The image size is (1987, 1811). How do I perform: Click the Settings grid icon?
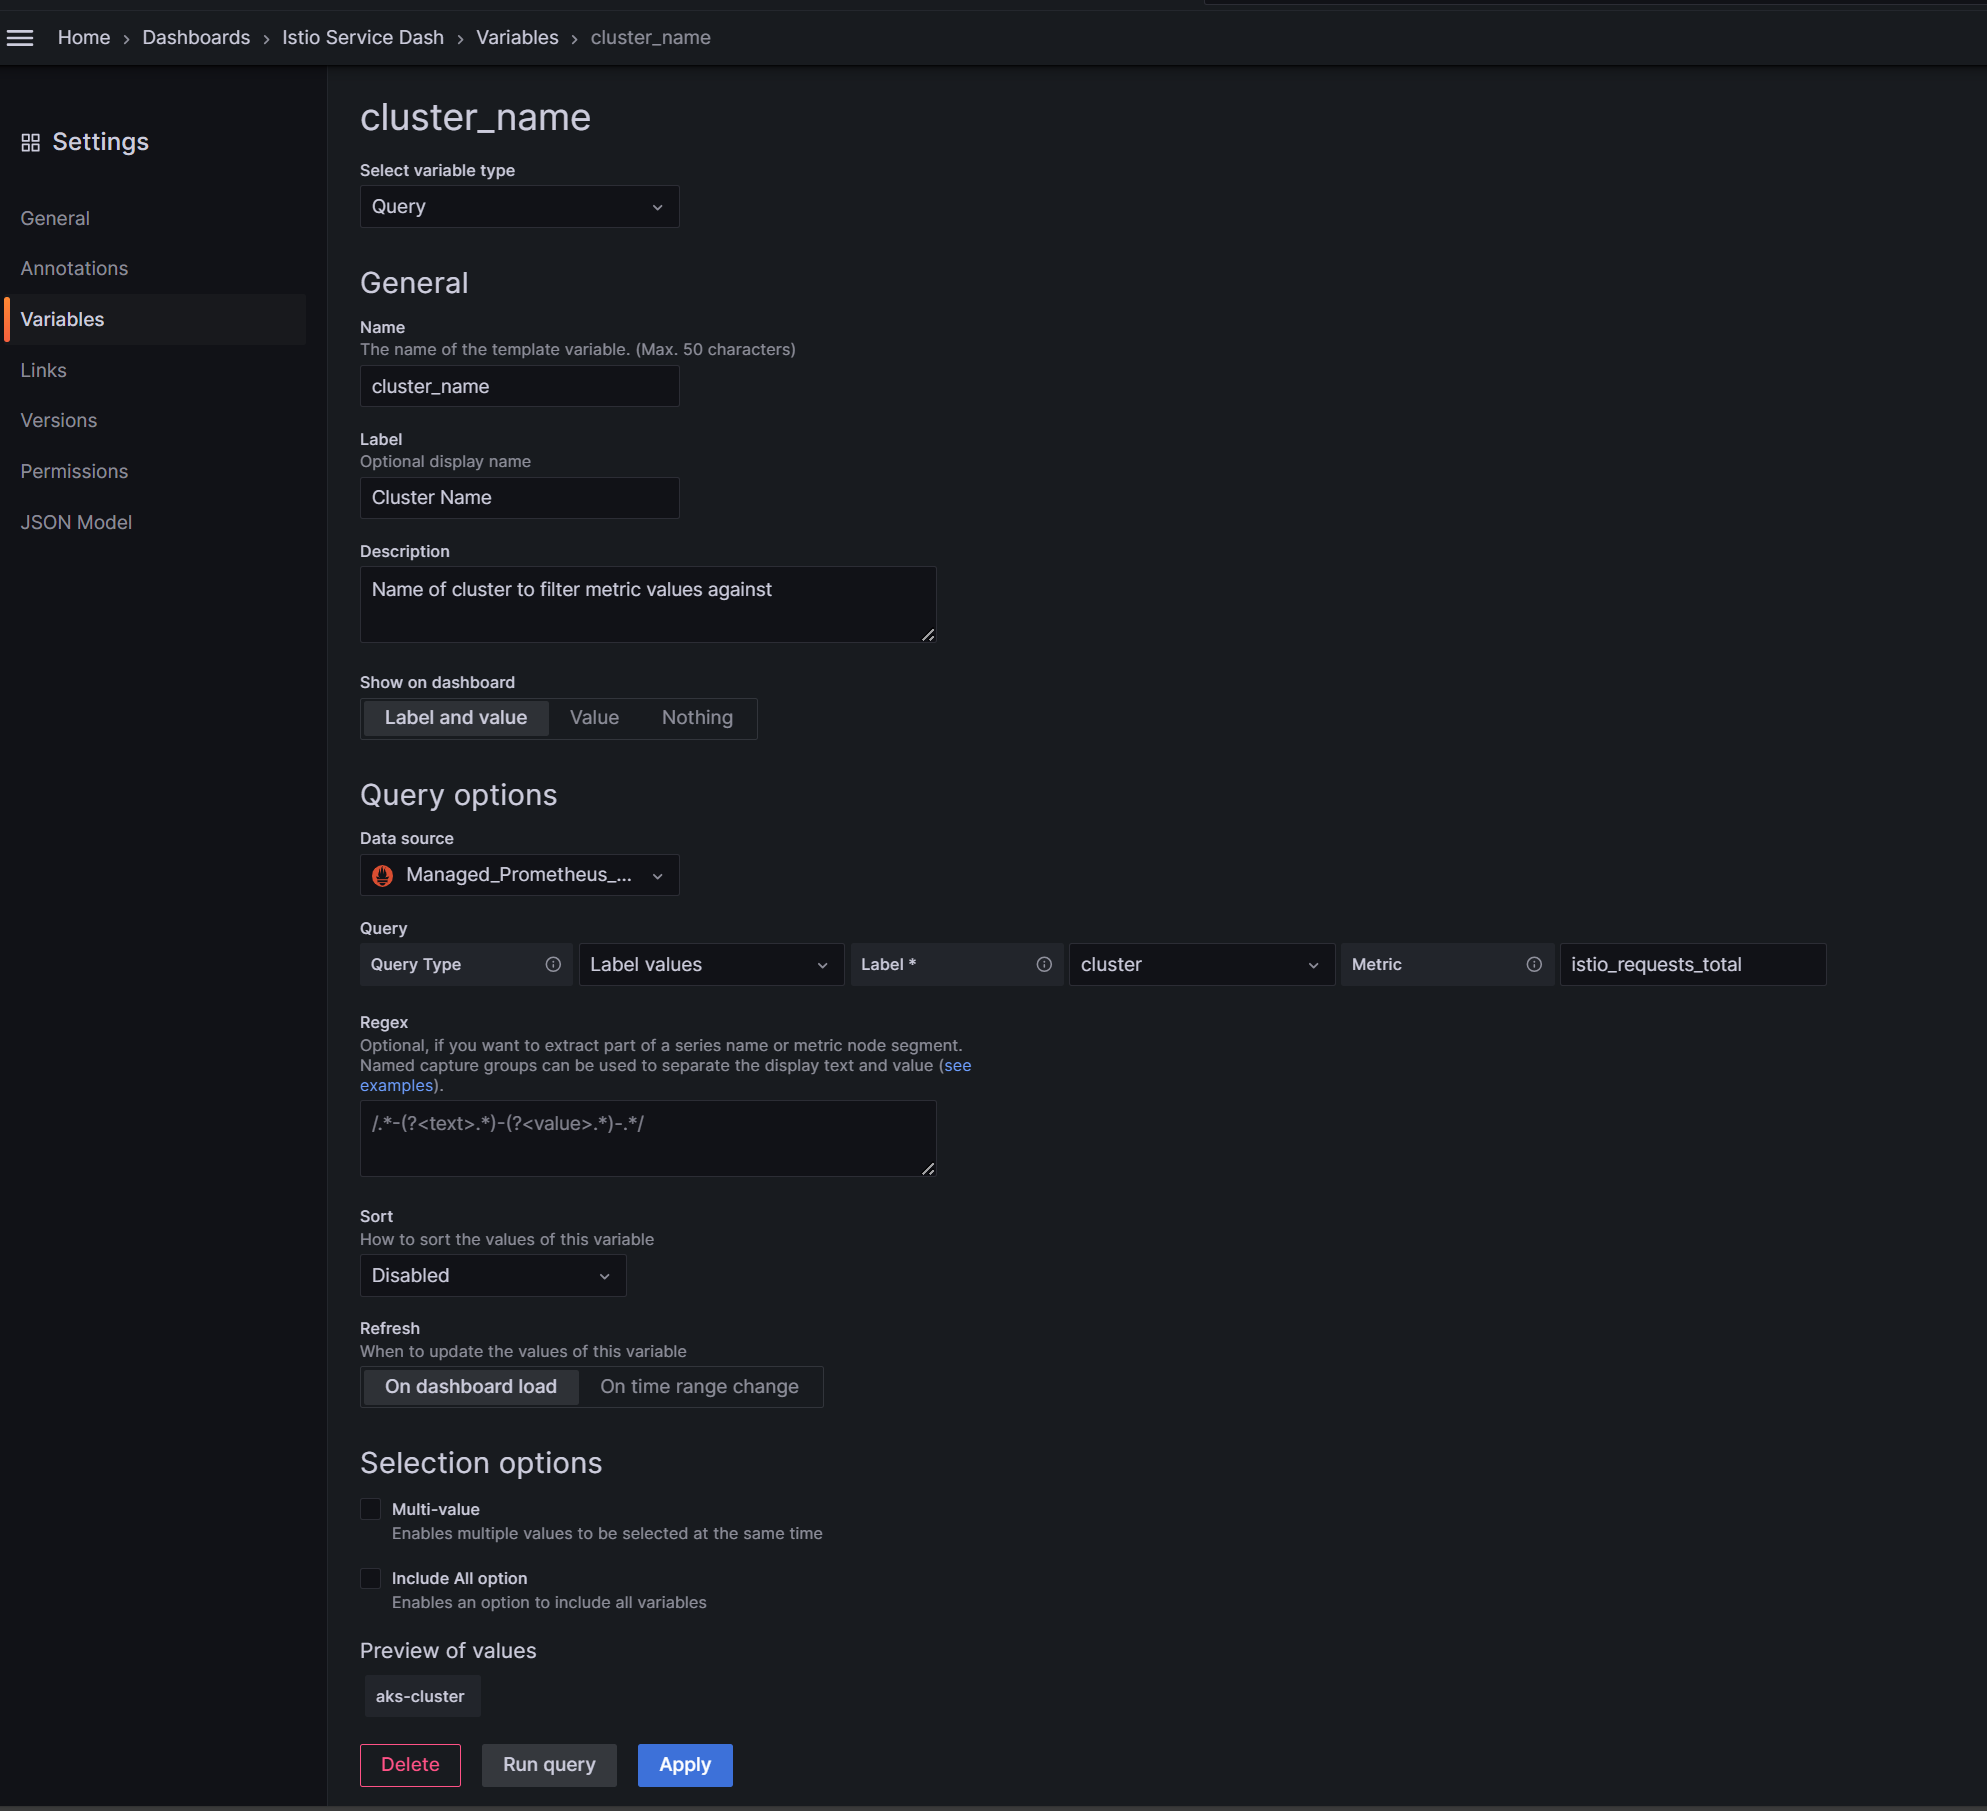coord(30,143)
